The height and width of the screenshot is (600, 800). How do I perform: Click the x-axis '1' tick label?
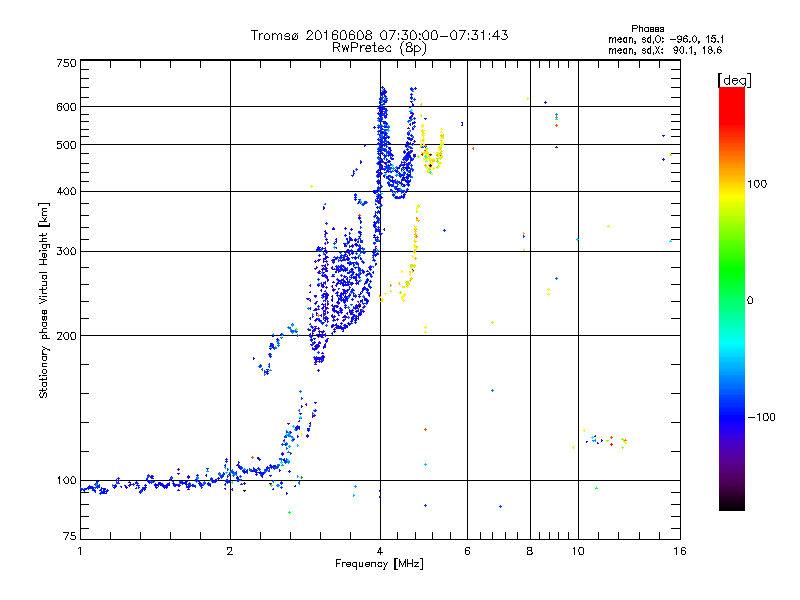tap(80, 551)
